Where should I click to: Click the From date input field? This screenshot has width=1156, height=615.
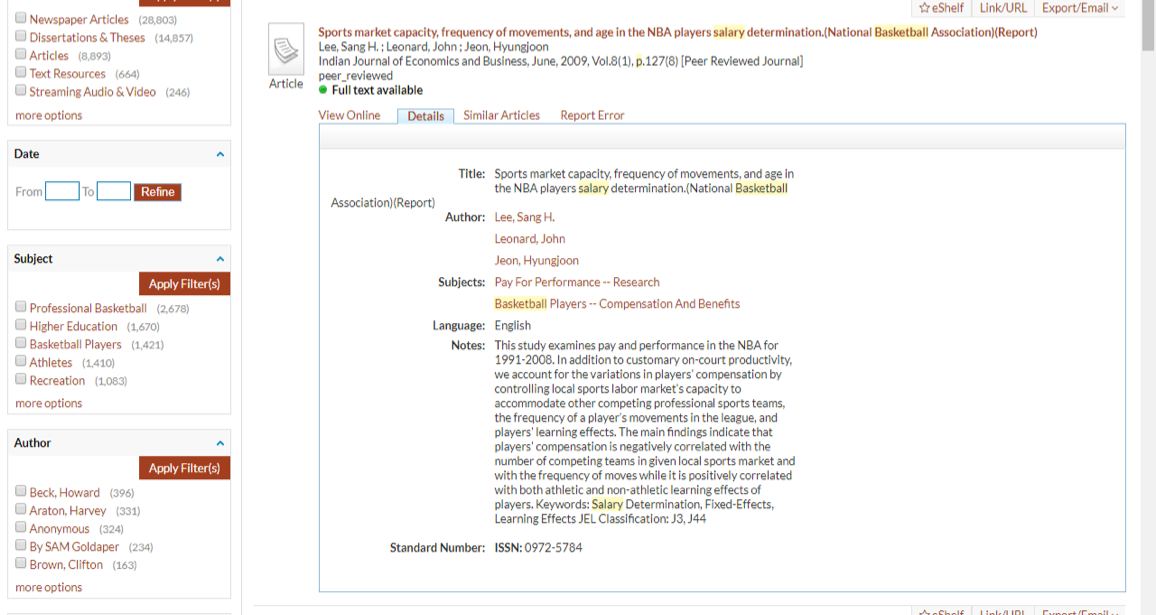pyautogui.click(x=62, y=191)
